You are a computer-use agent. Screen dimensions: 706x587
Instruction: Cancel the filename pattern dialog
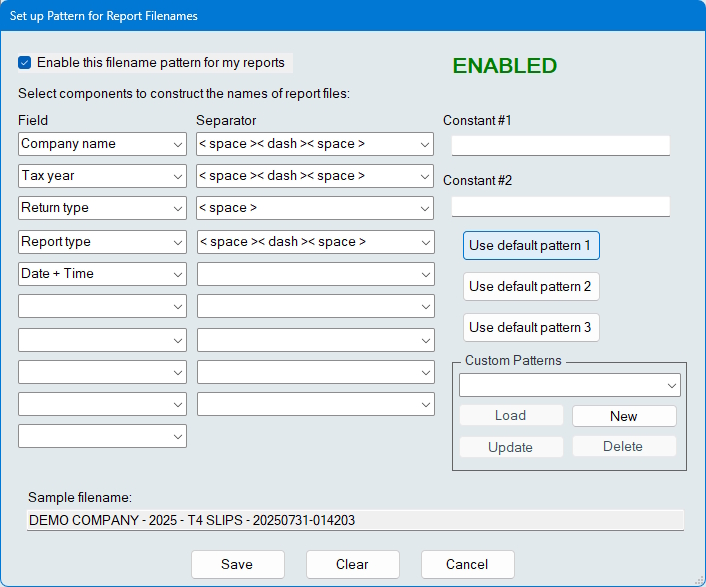(467, 564)
